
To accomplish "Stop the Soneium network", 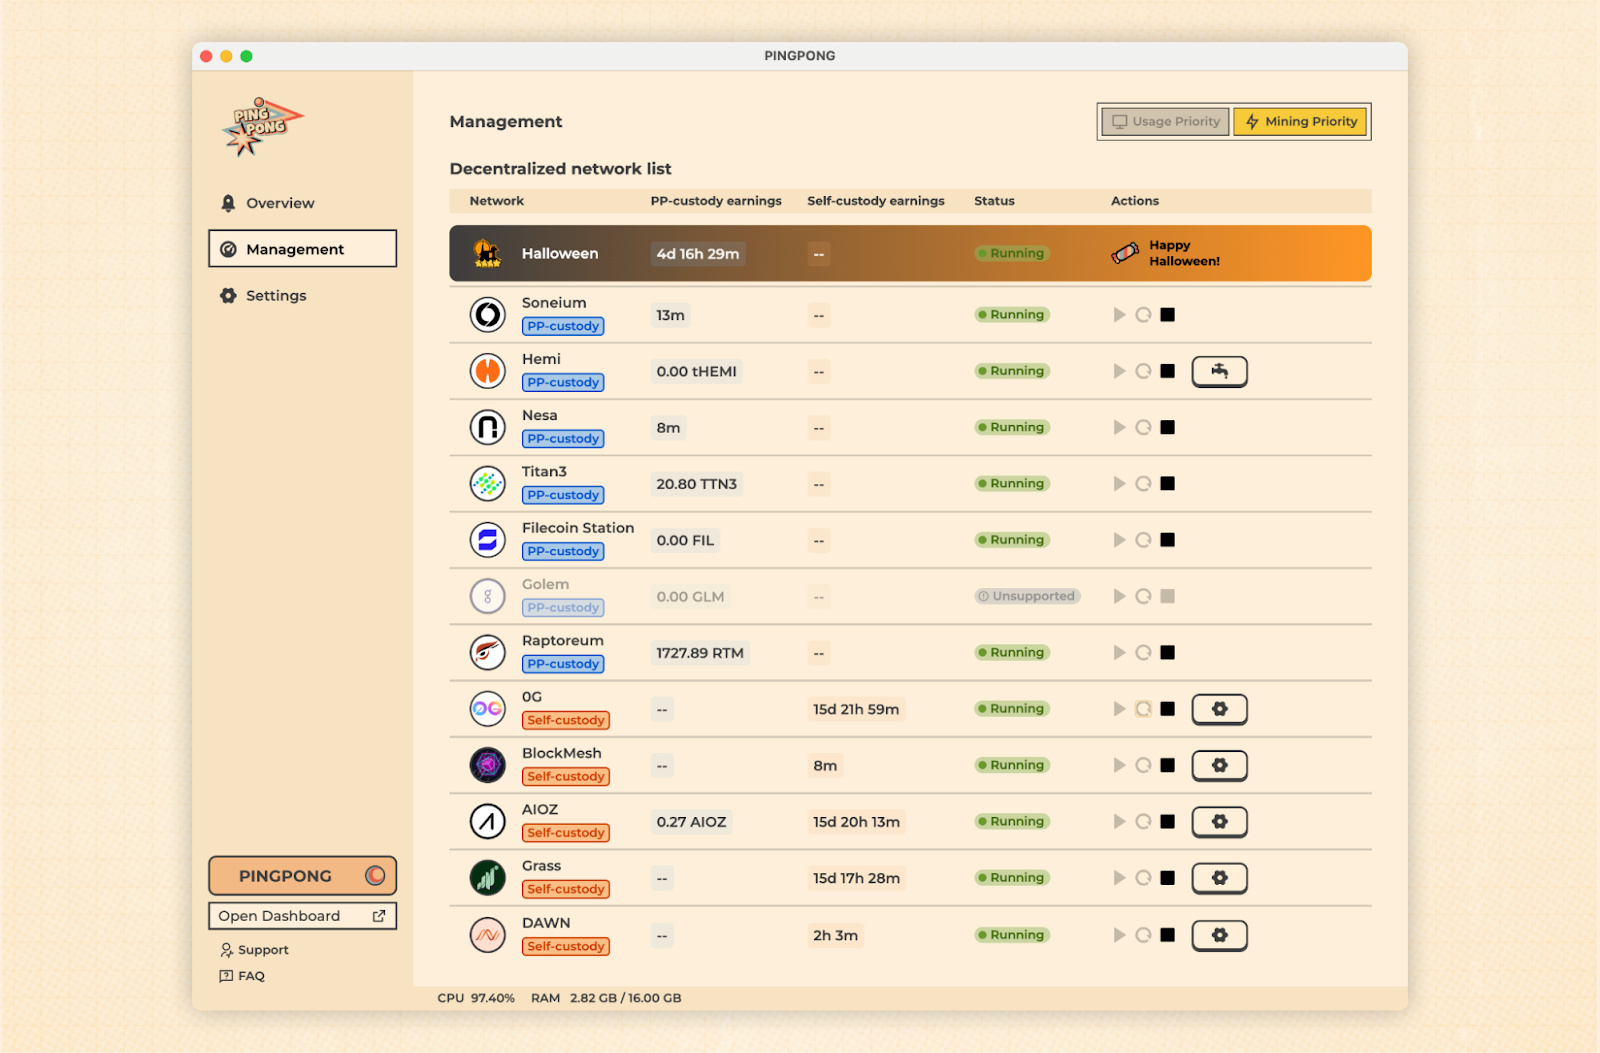I will (1167, 315).
